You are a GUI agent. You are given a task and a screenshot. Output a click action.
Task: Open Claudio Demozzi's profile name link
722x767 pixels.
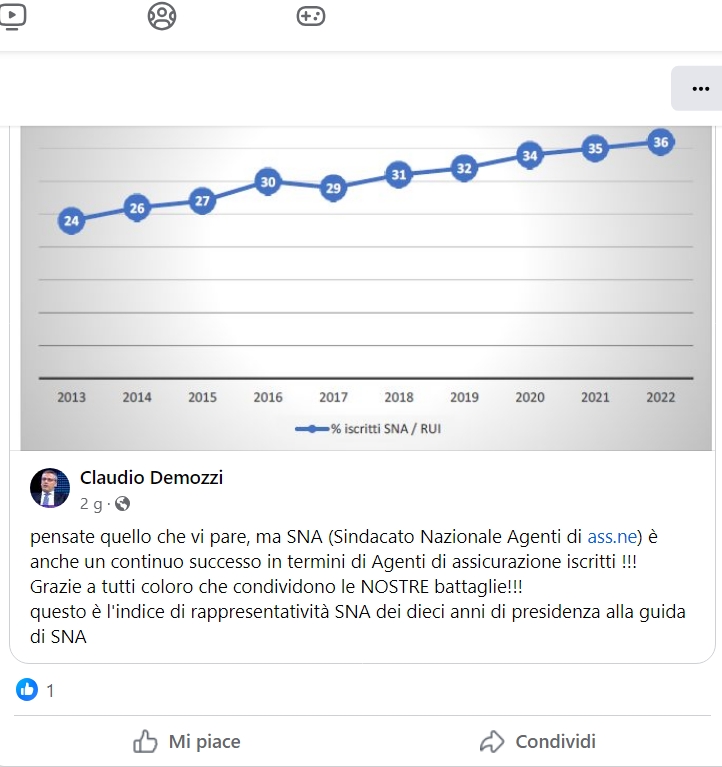tap(151, 477)
